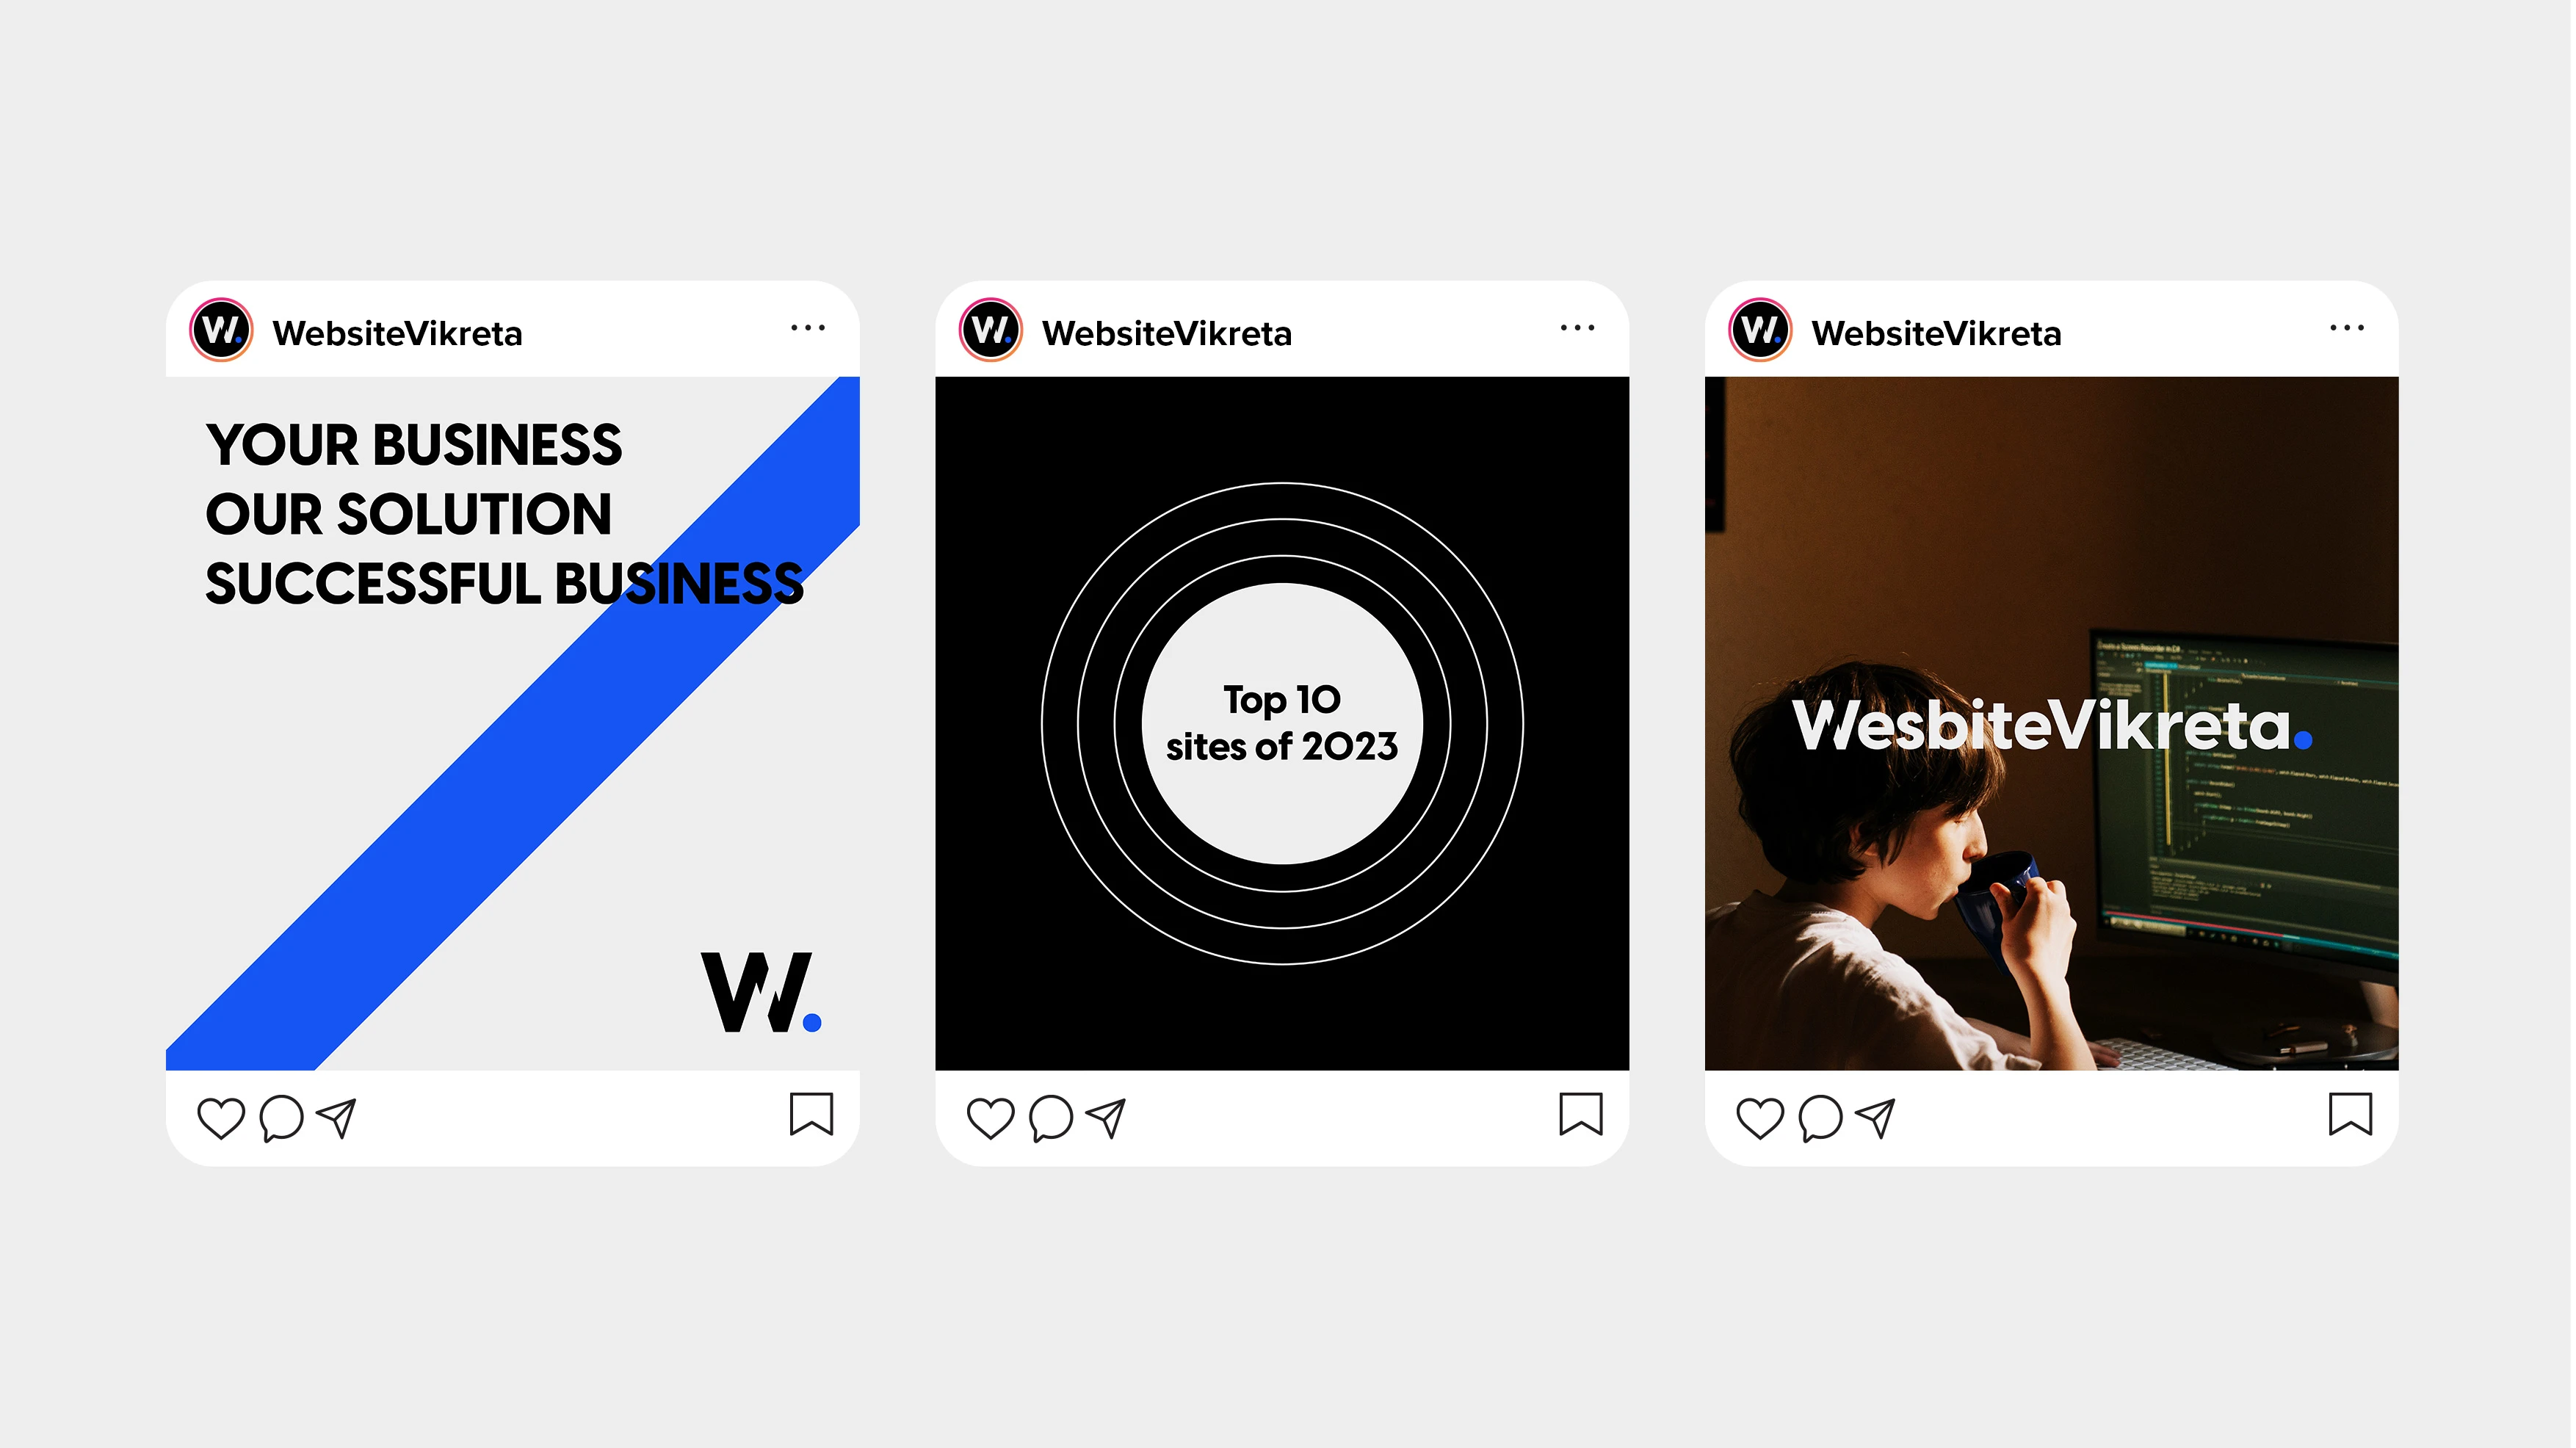The height and width of the screenshot is (1448, 2576).
Task: Share the Your Business Our Solution post
Action: coord(337,1118)
